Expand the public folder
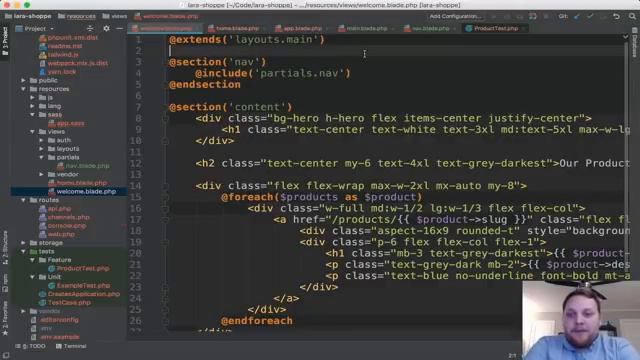This screenshot has height=360, width=640. click(x=24, y=80)
